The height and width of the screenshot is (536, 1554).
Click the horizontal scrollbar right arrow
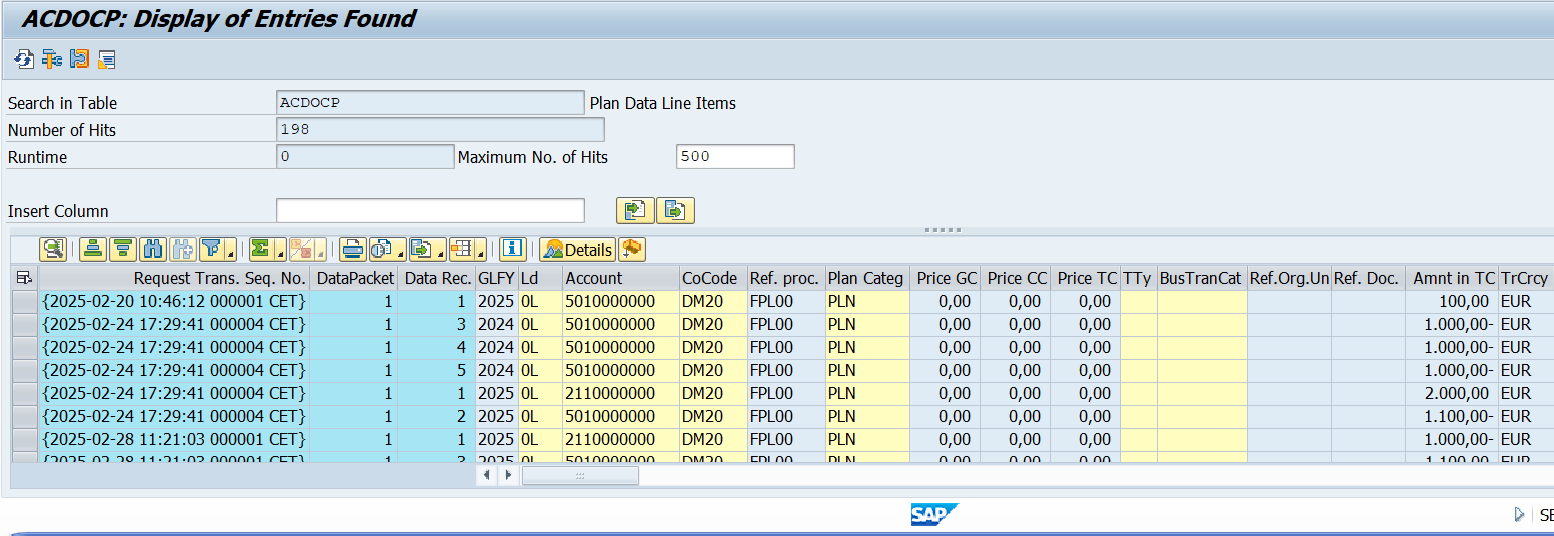coord(508,475)
